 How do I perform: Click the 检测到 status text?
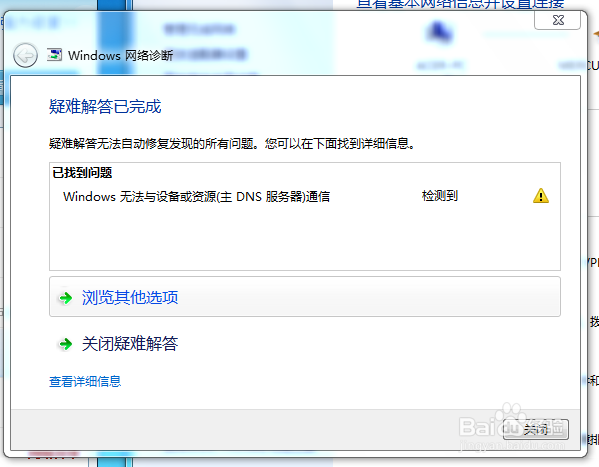click(x=440, y=196)
